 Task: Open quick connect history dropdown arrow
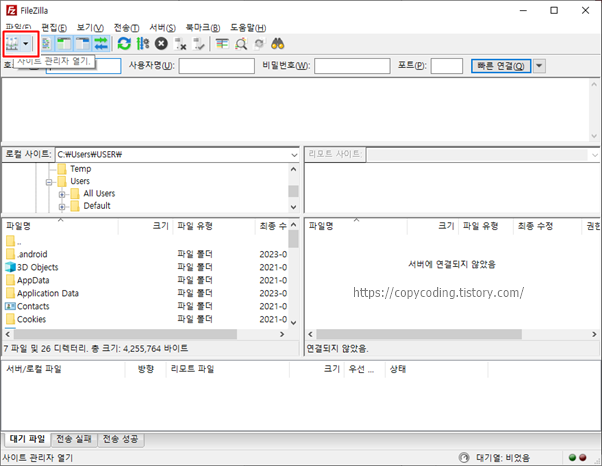[x=539, y=66]
